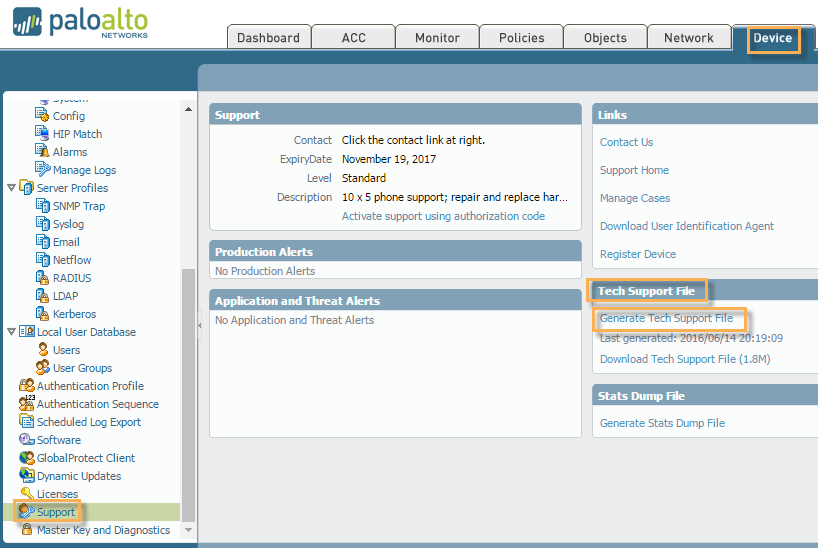Select Syslog label in the tree

[x=68, y=224]
